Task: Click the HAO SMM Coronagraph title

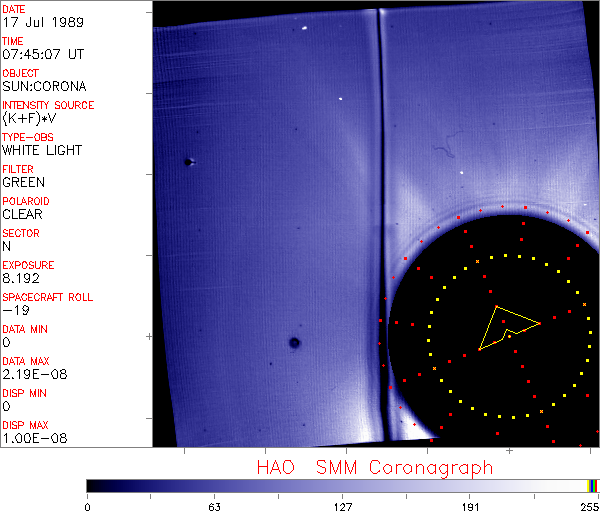Action: pos(375,467)
